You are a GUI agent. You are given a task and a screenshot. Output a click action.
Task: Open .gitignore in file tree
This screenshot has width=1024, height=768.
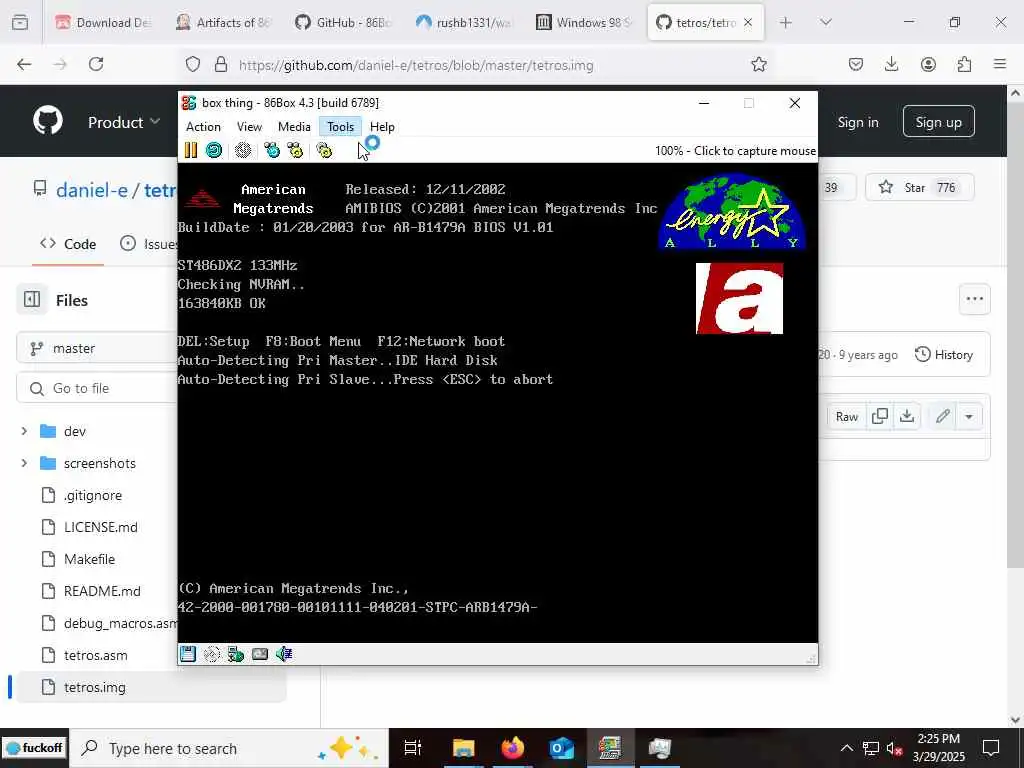(x=93, y=495)
